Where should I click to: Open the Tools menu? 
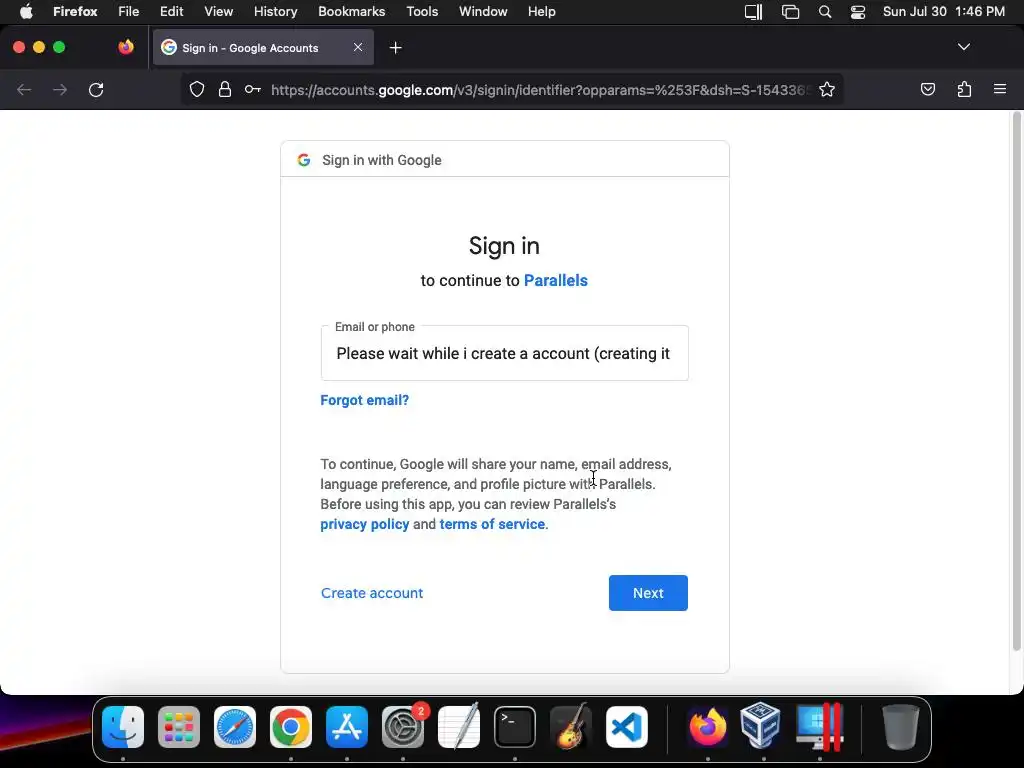pyautogui.click(x=422, y=11)
